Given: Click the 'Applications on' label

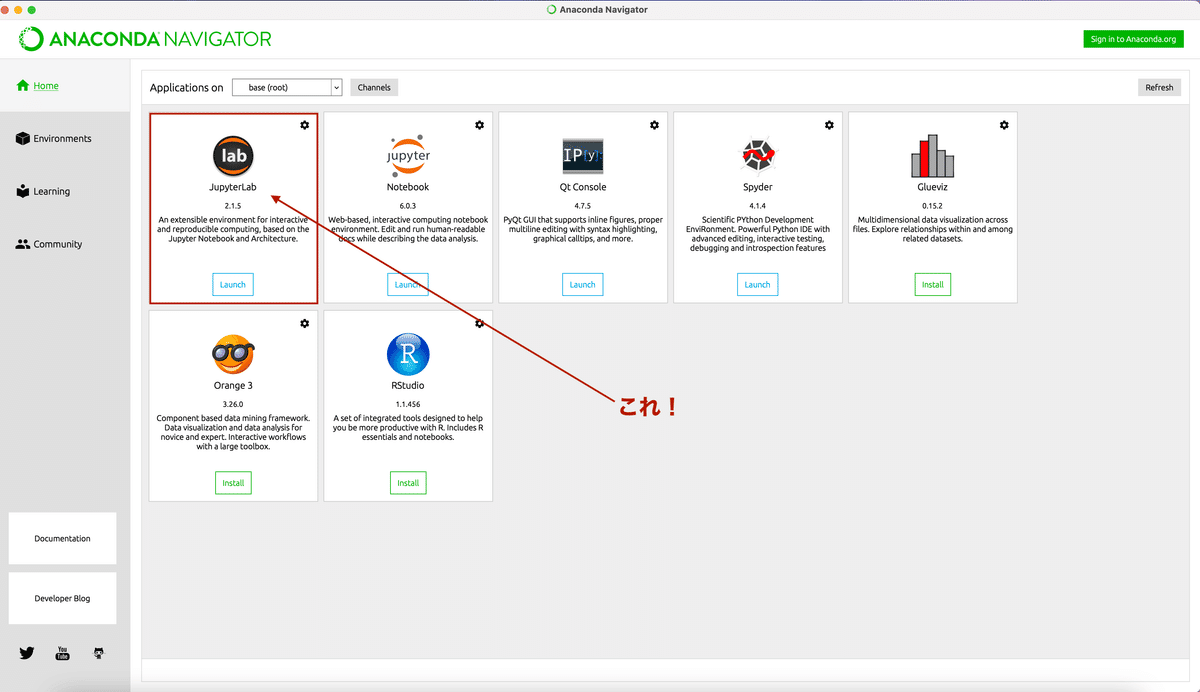Looking at the screenshot, I should pyautogui.click(x=187, y=88).
